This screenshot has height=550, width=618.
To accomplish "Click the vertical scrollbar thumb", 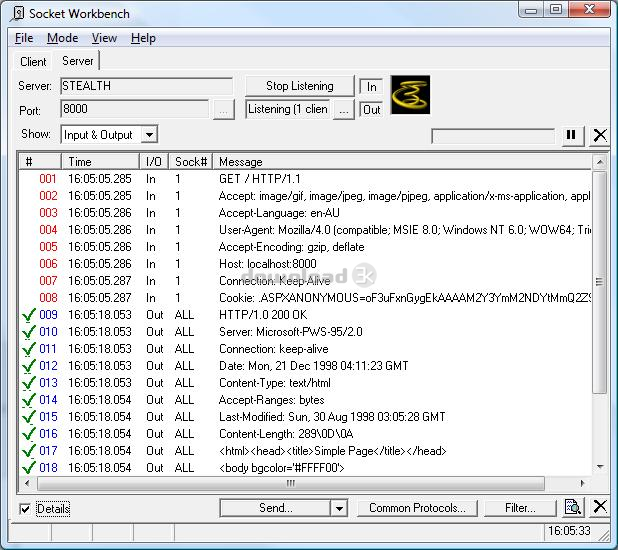I will point(599,282).
